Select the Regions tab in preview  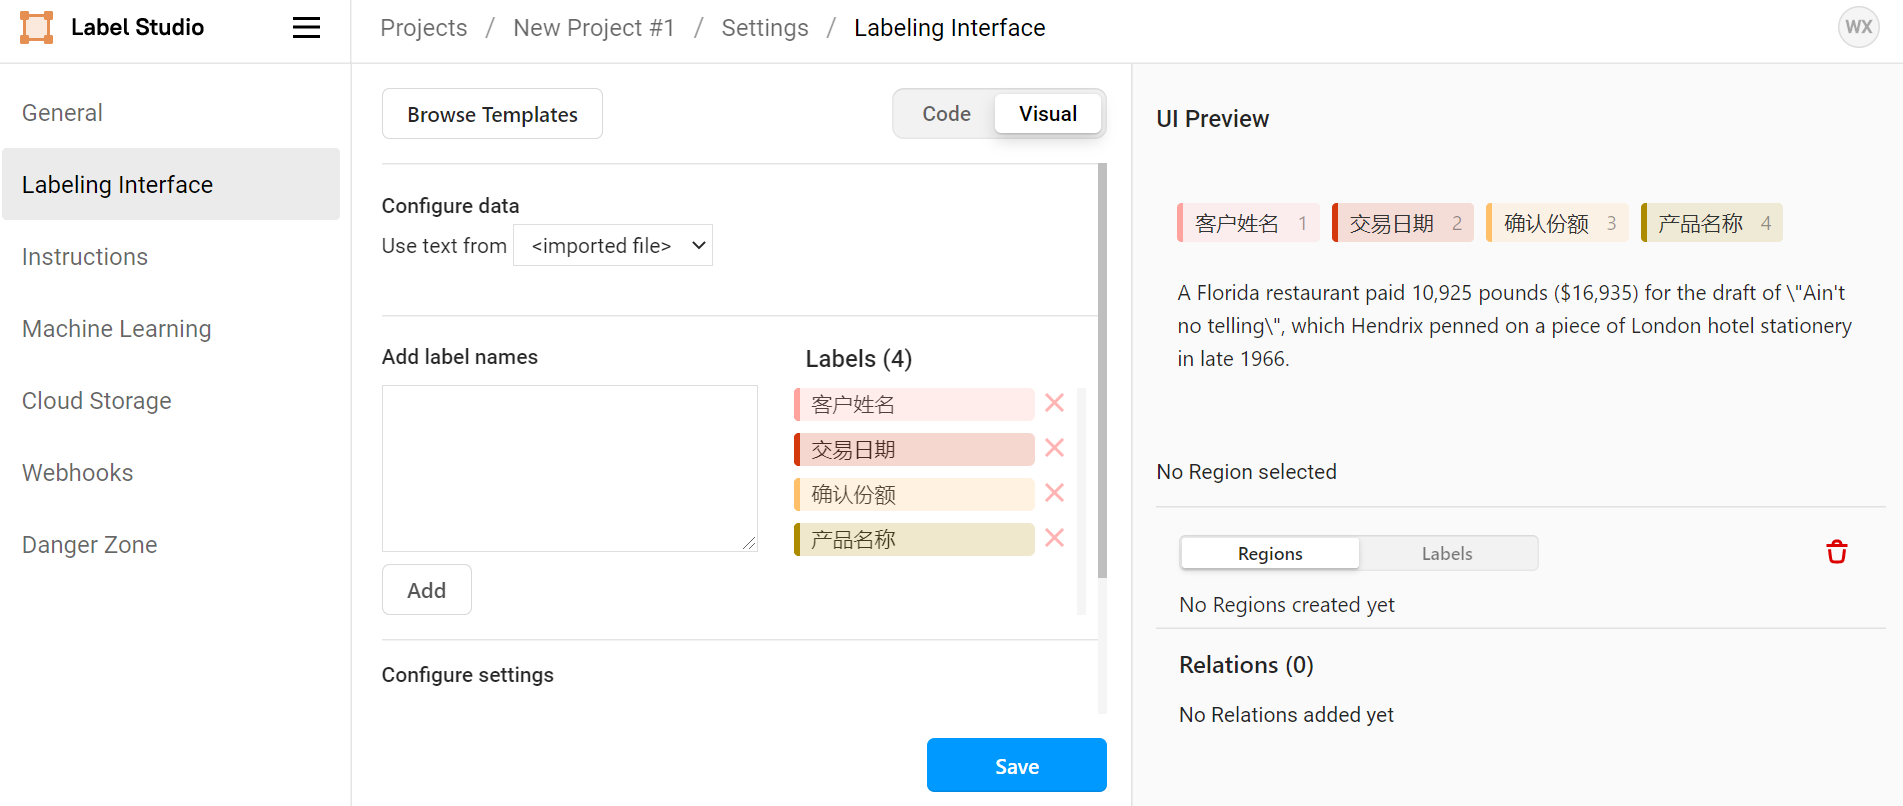[1269, 554]
